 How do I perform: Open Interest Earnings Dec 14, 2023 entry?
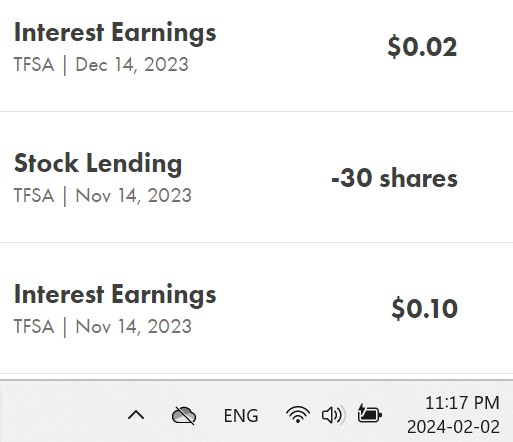[x=256, y=55]
